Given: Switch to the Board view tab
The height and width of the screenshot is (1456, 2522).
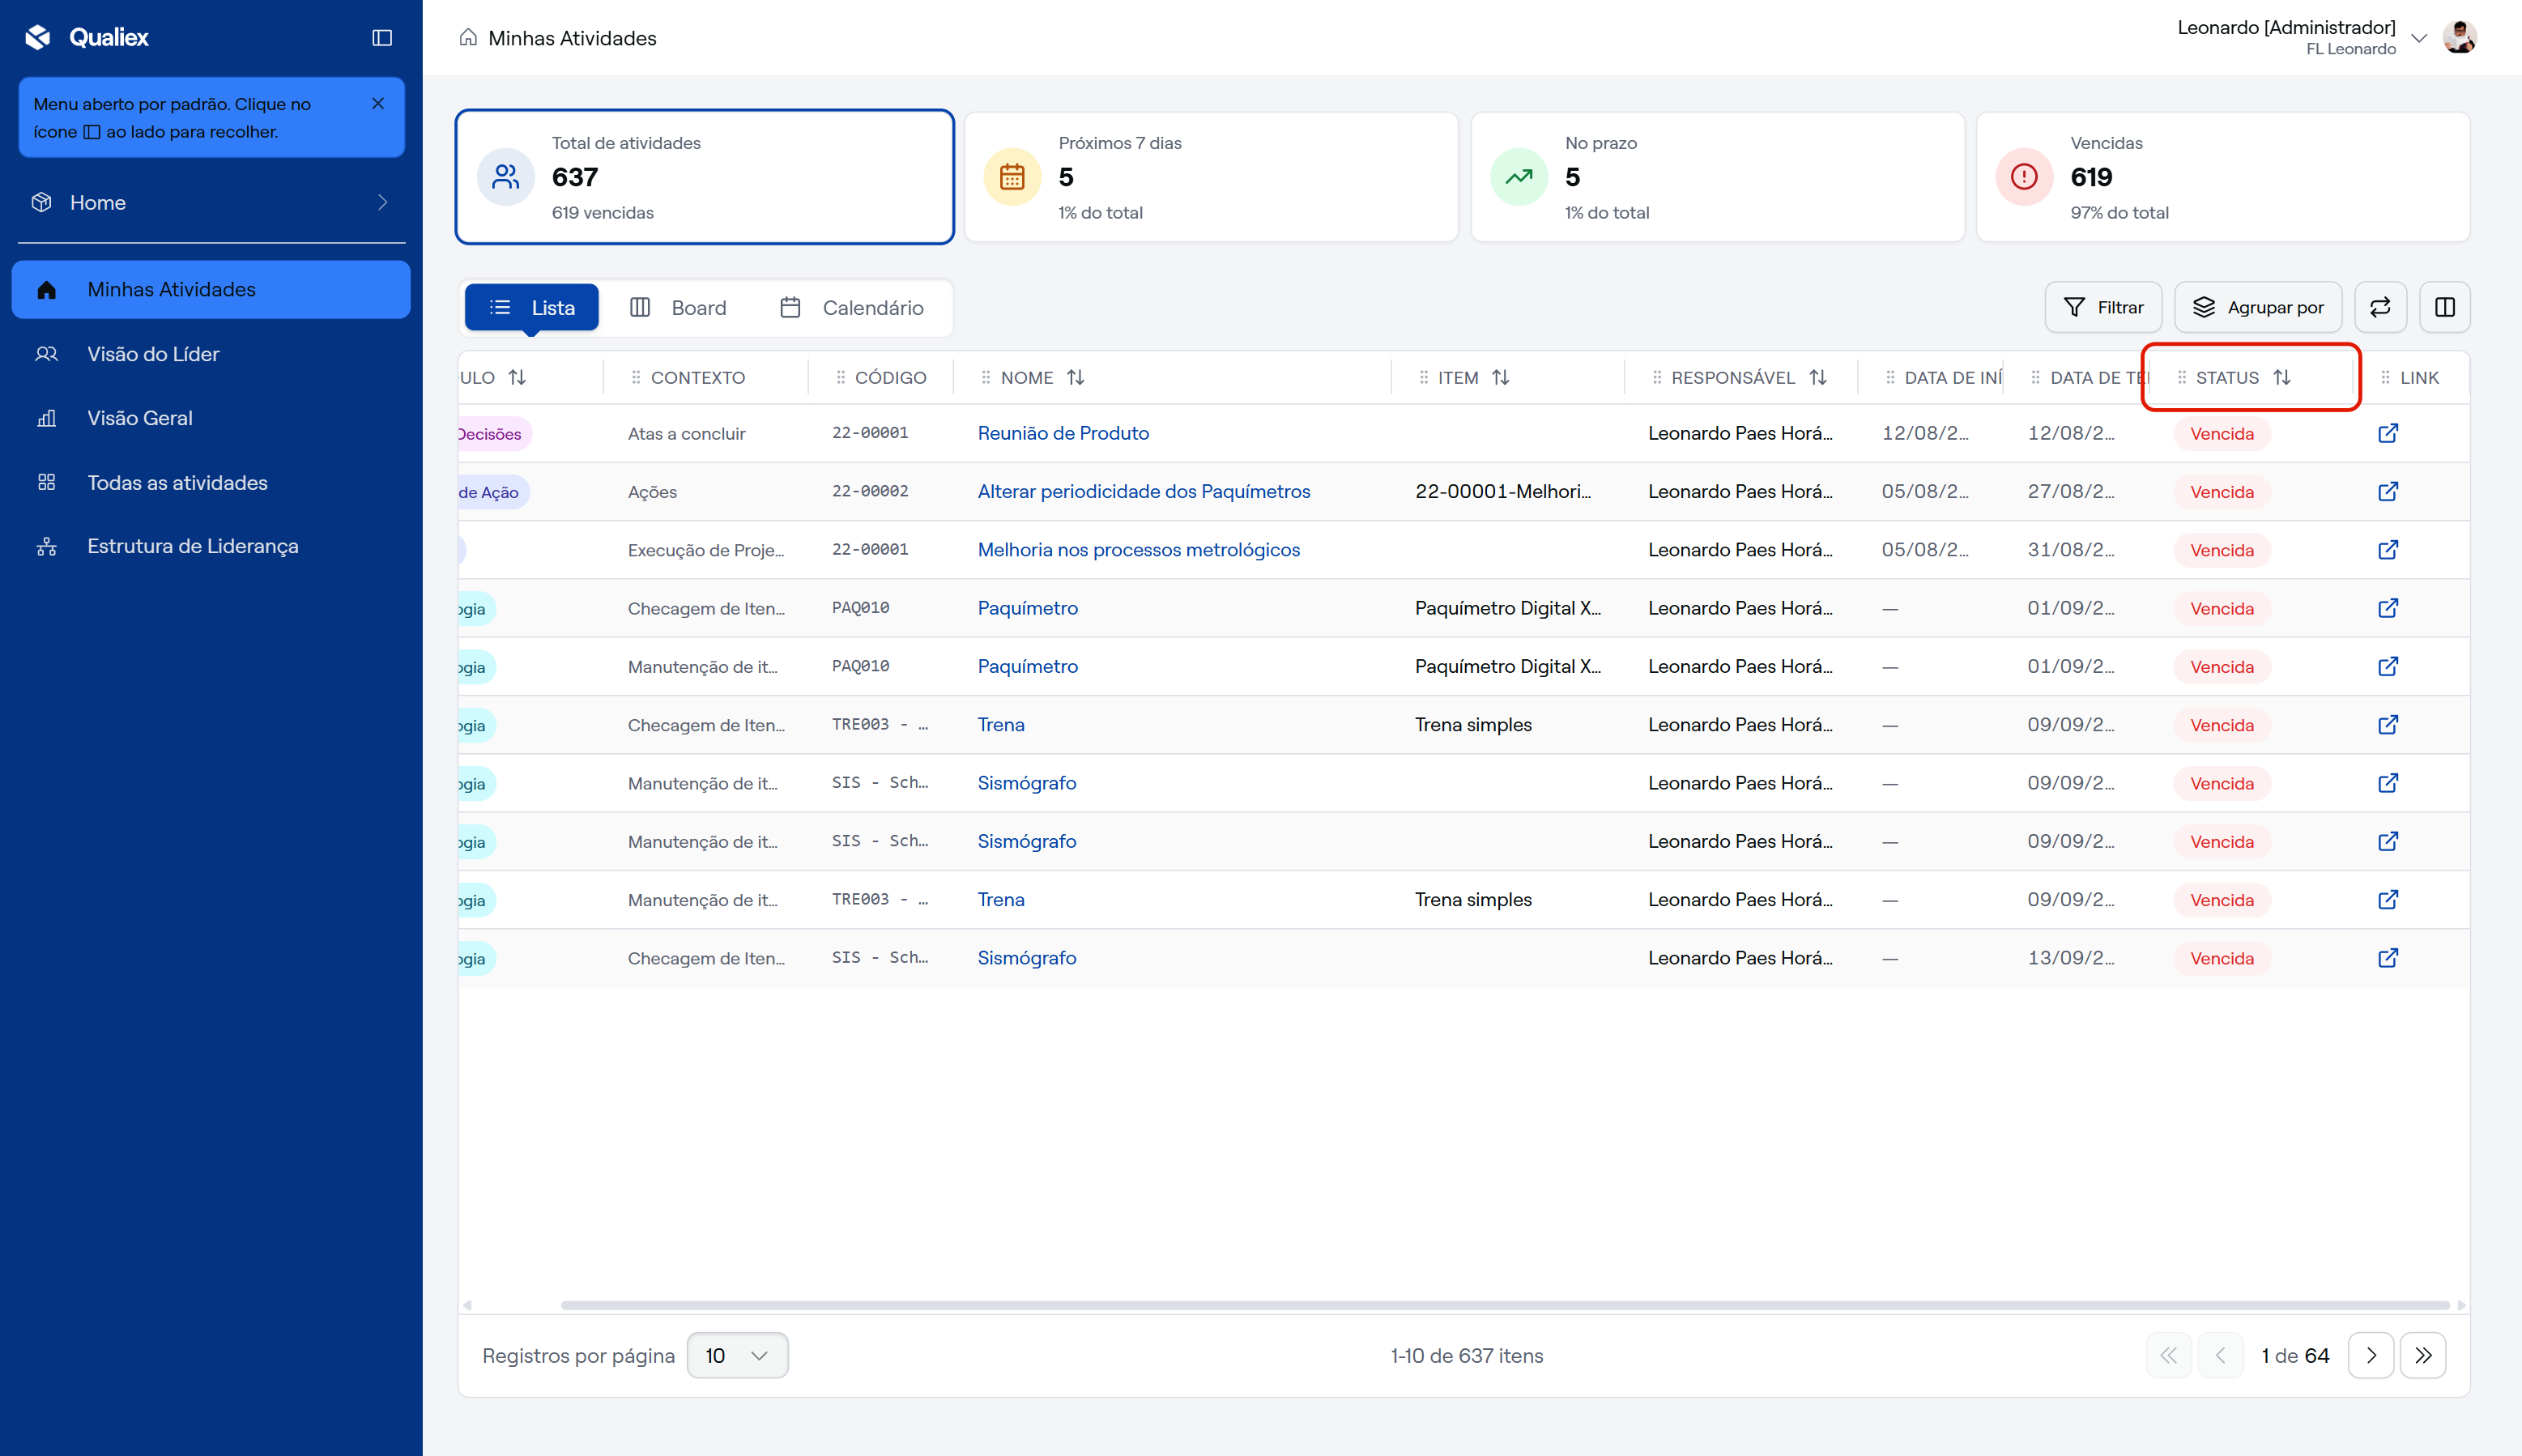Looking at the screenshot, I should (678, 307).
